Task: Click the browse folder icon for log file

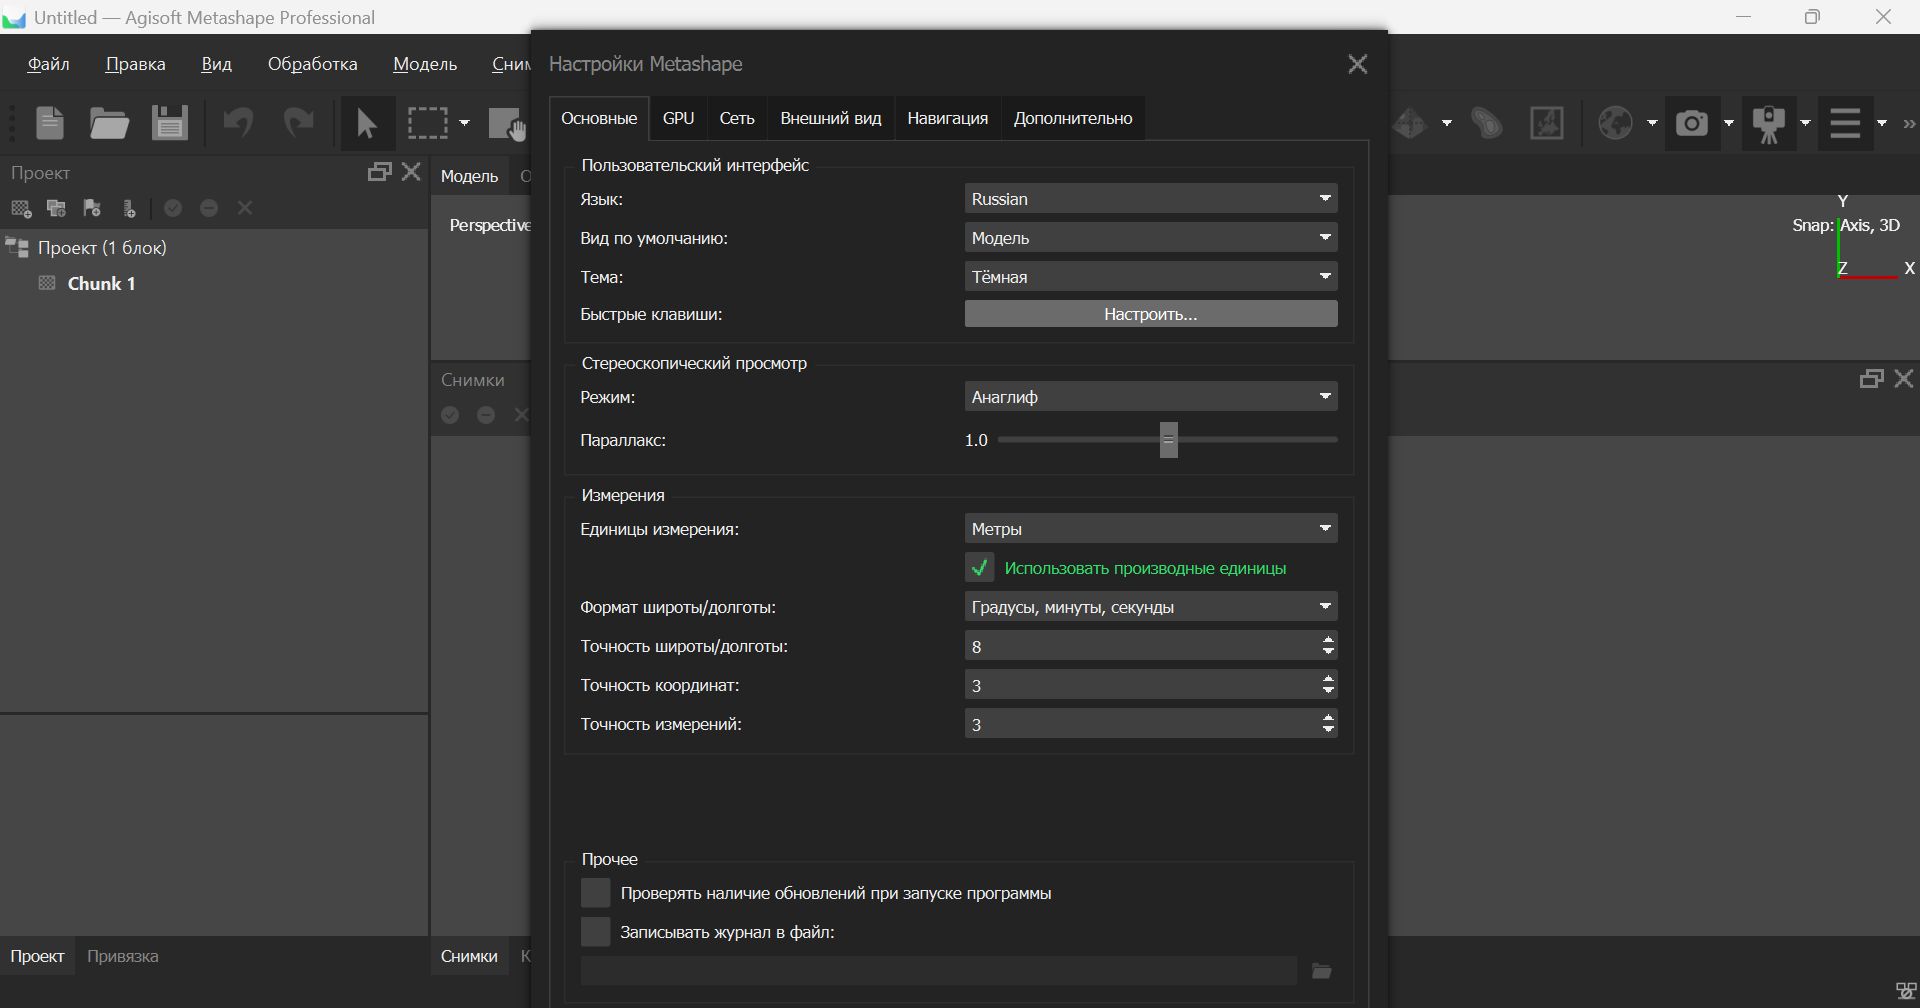Action: (1321, 971)
